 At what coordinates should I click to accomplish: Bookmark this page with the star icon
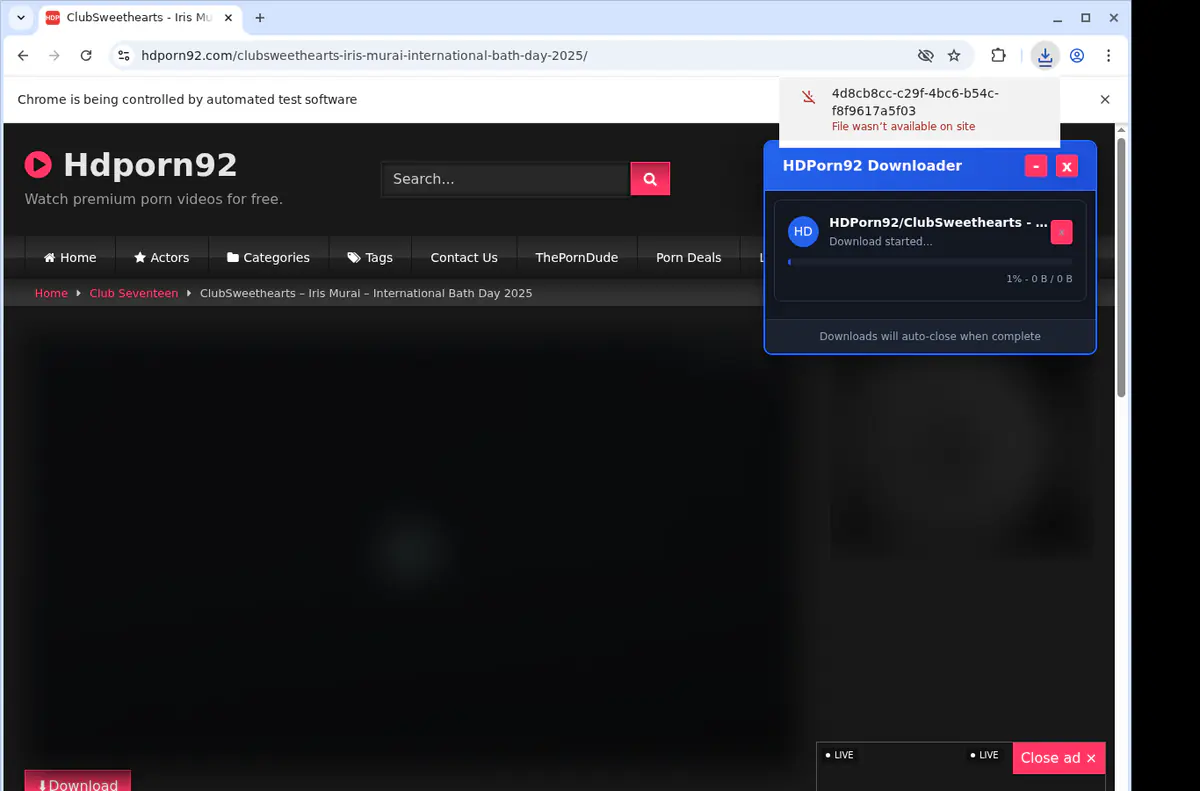point(954,56)
